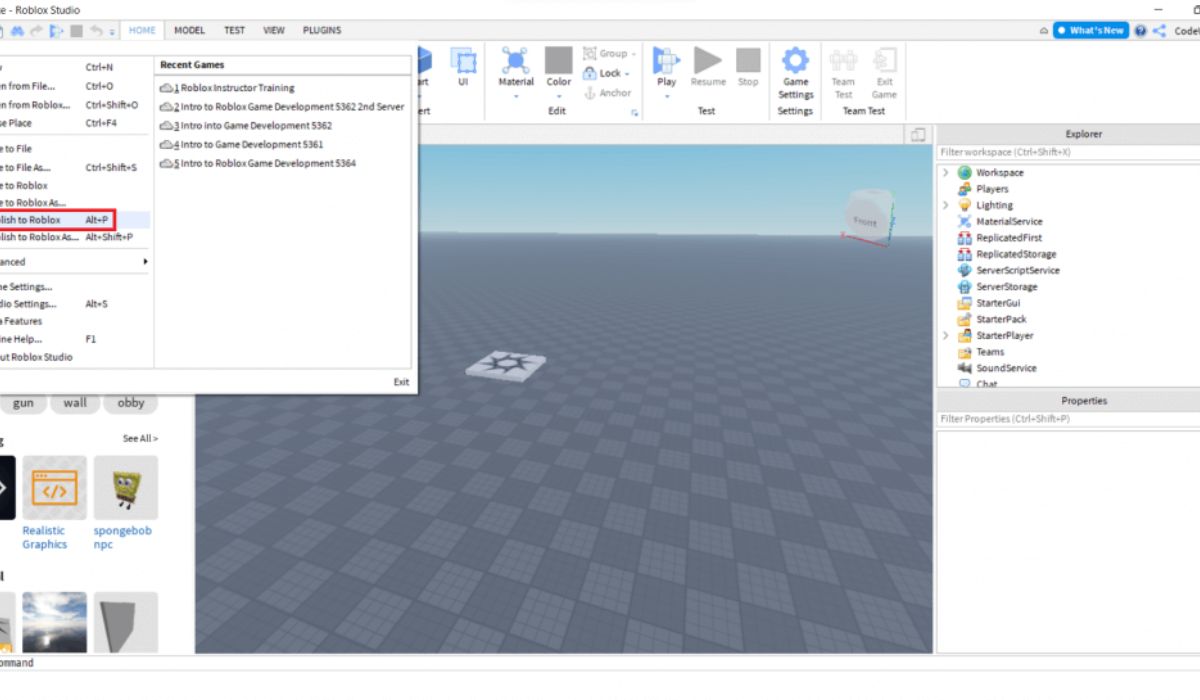Click the wall search suggestion tag
The width and height of the screenshot is (1200, 700).
(75, 403)
